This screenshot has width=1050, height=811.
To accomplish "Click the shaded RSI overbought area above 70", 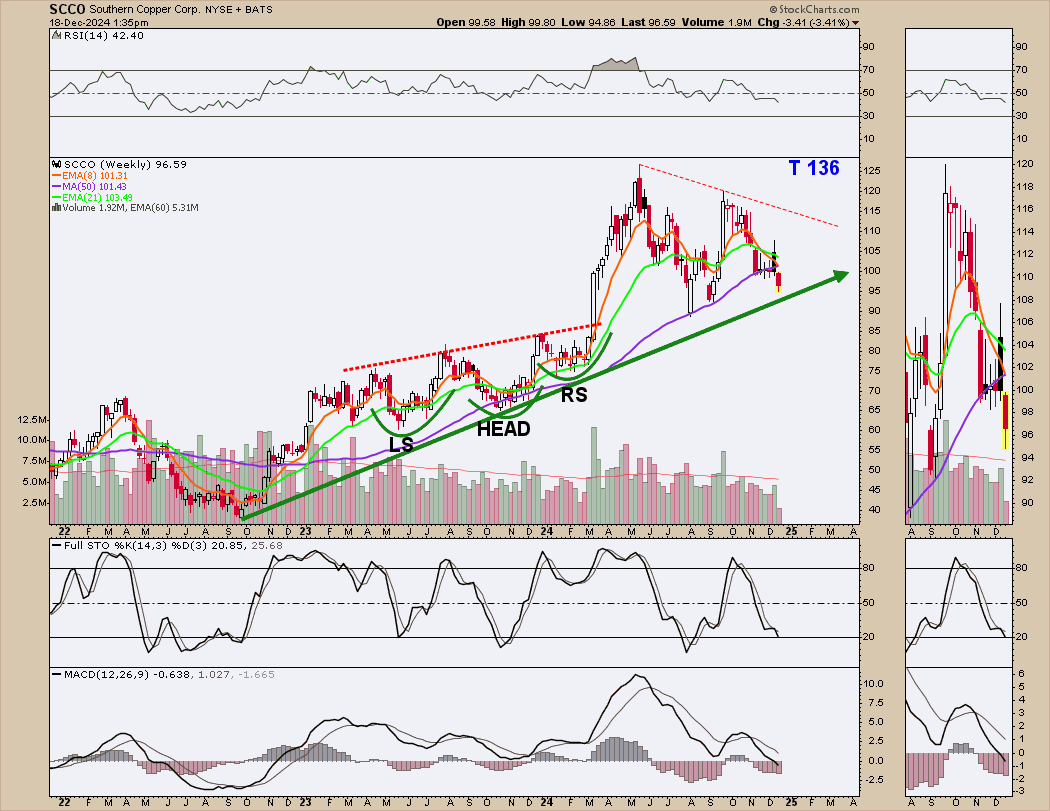I will click(615, 64).
